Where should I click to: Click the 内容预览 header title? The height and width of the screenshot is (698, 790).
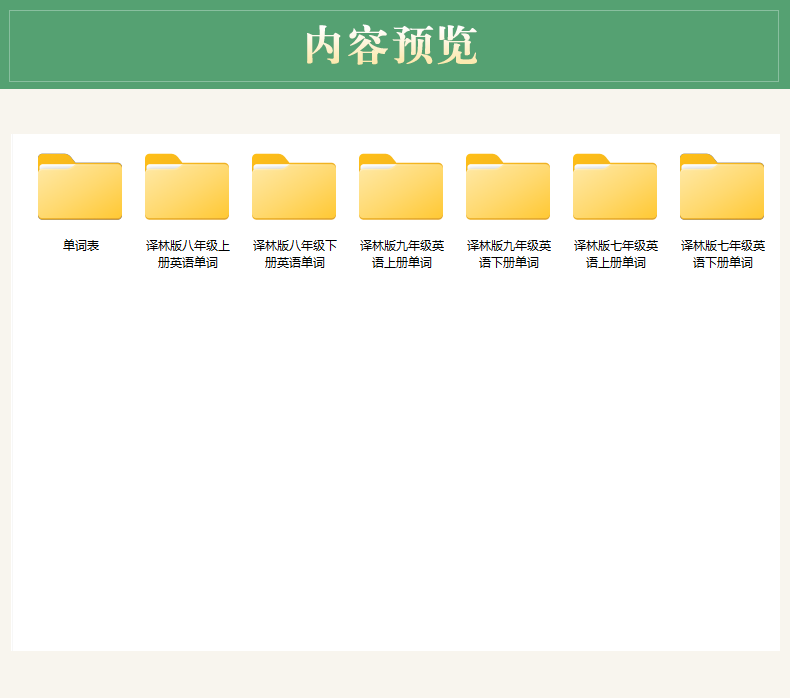point(391,45)
